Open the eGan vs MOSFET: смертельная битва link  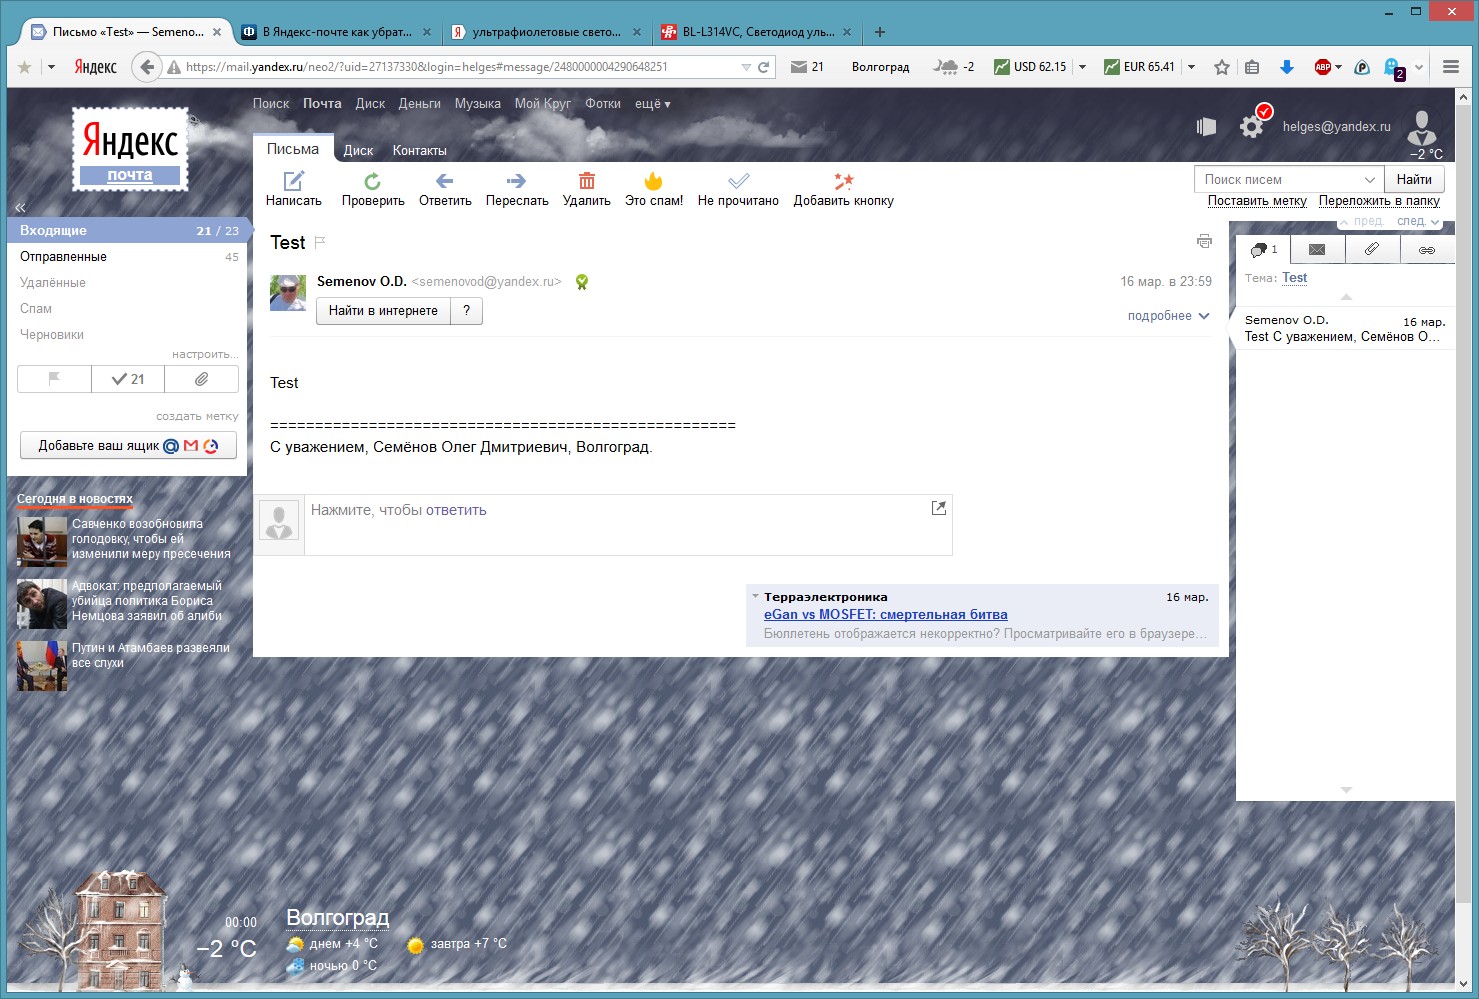(x=886, y=615)
